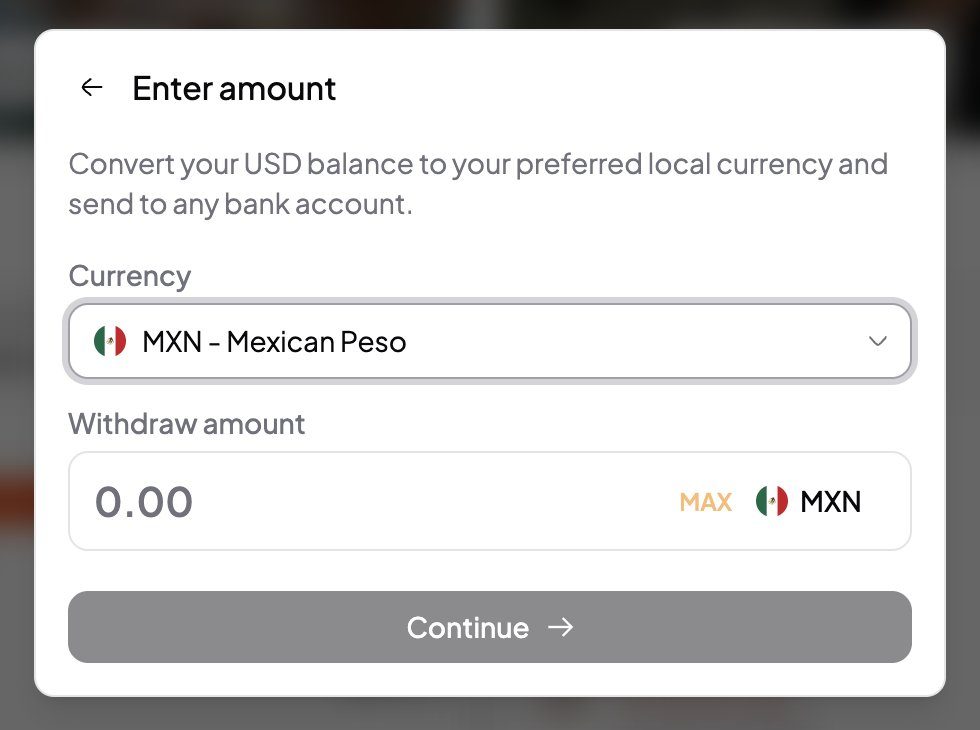Viewport: 980px width, 730px height.
Task: Click the "MXN - Mexican Peso" text
Action: [x=274, y=342]
